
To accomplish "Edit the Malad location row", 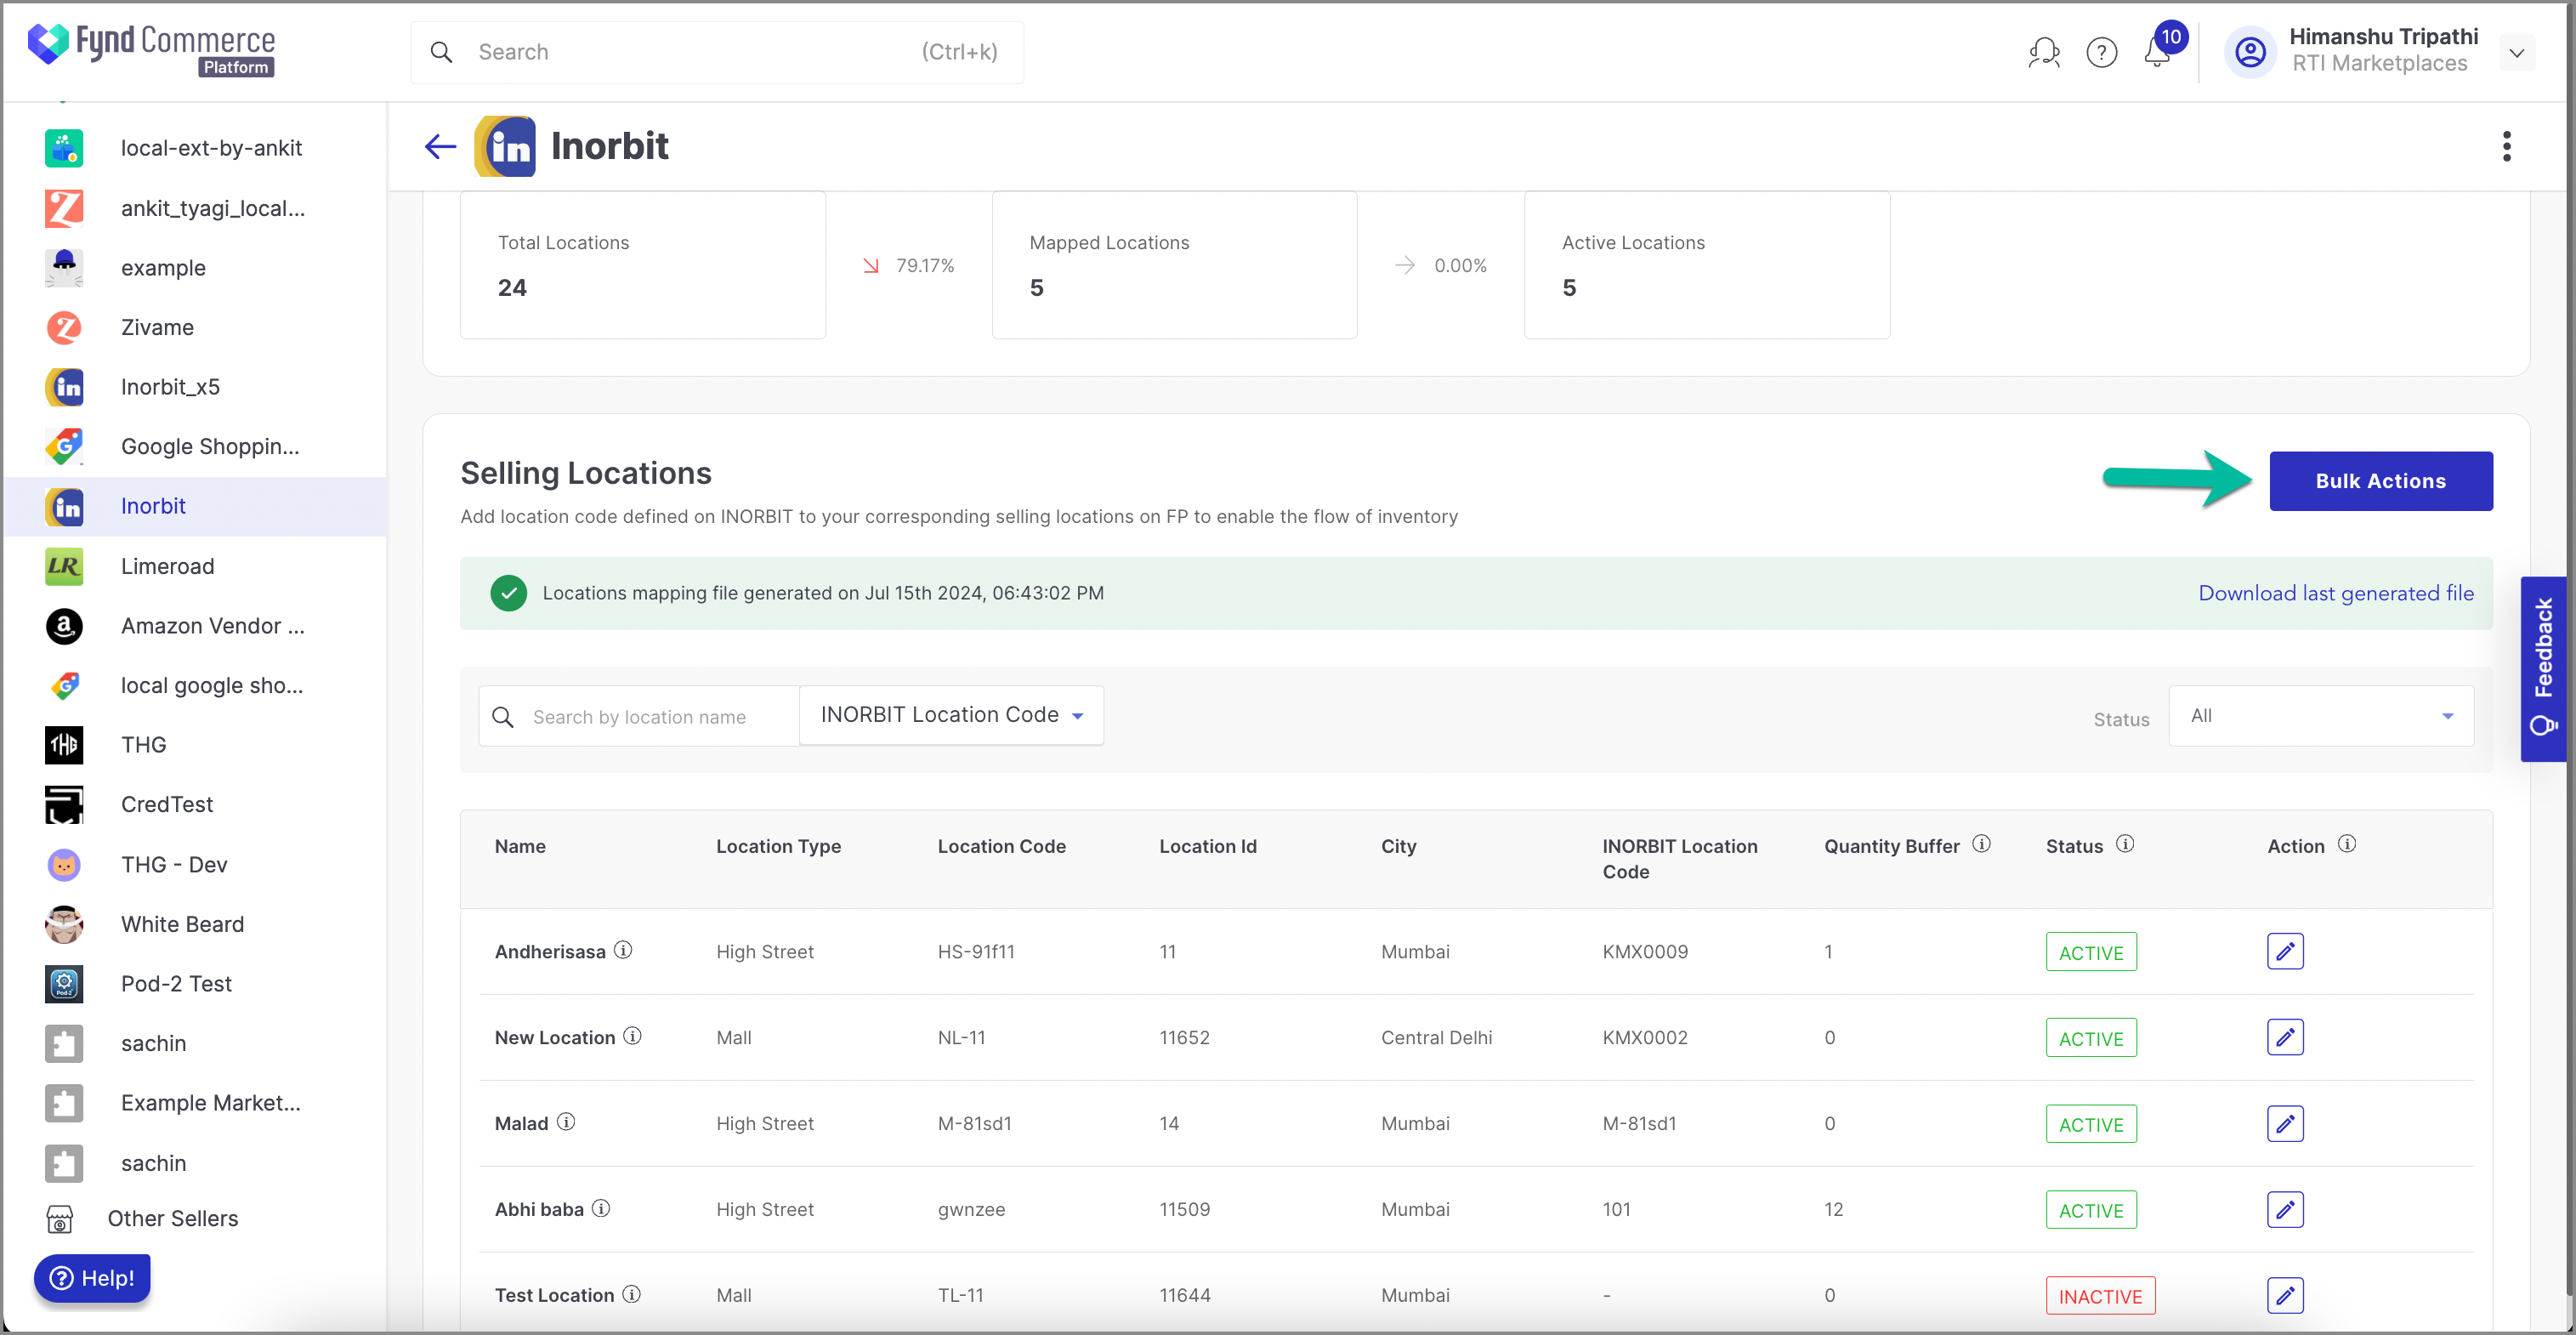I will tap(2285, 1123).
